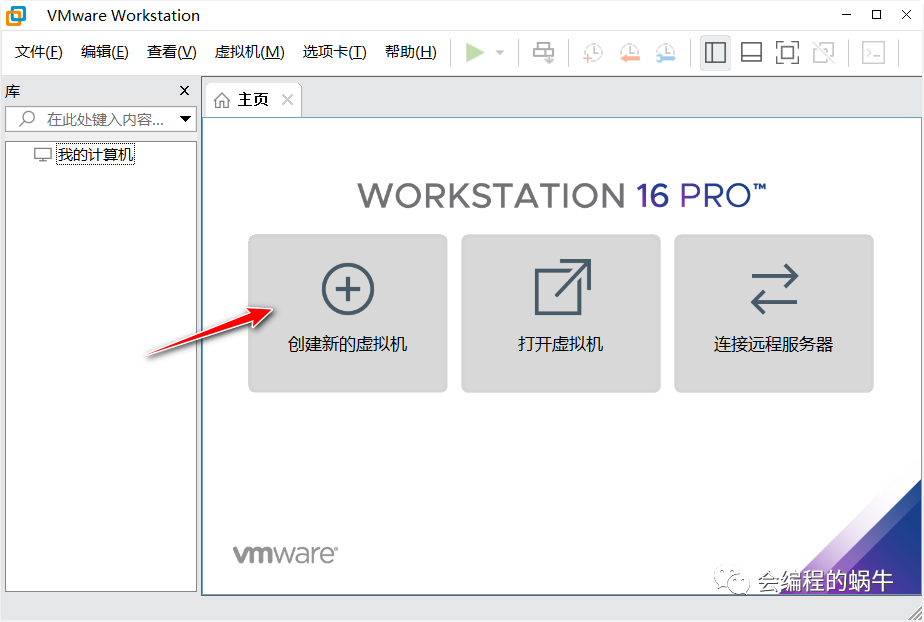Open the 文件(F) menu
This screenshot has height=622, width=924.
click(x=39, y=52)
